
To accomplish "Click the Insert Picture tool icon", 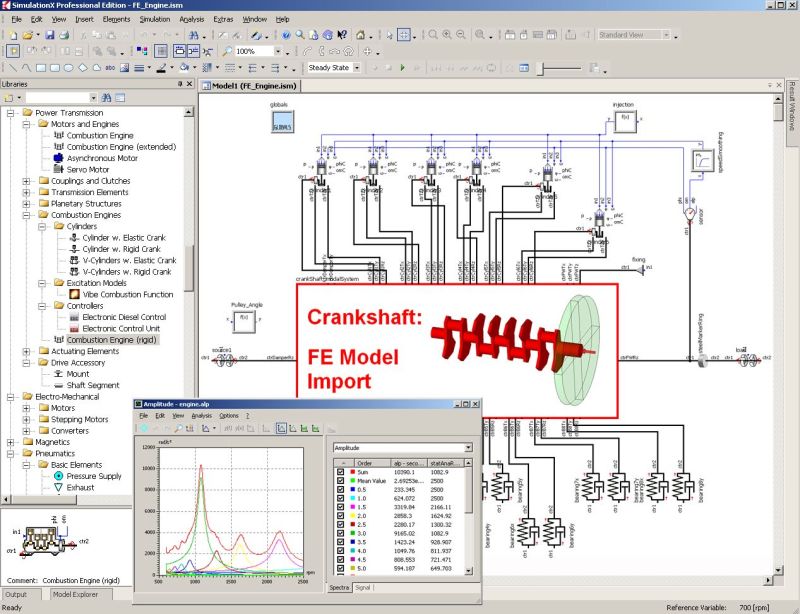I will coord(124,68).
